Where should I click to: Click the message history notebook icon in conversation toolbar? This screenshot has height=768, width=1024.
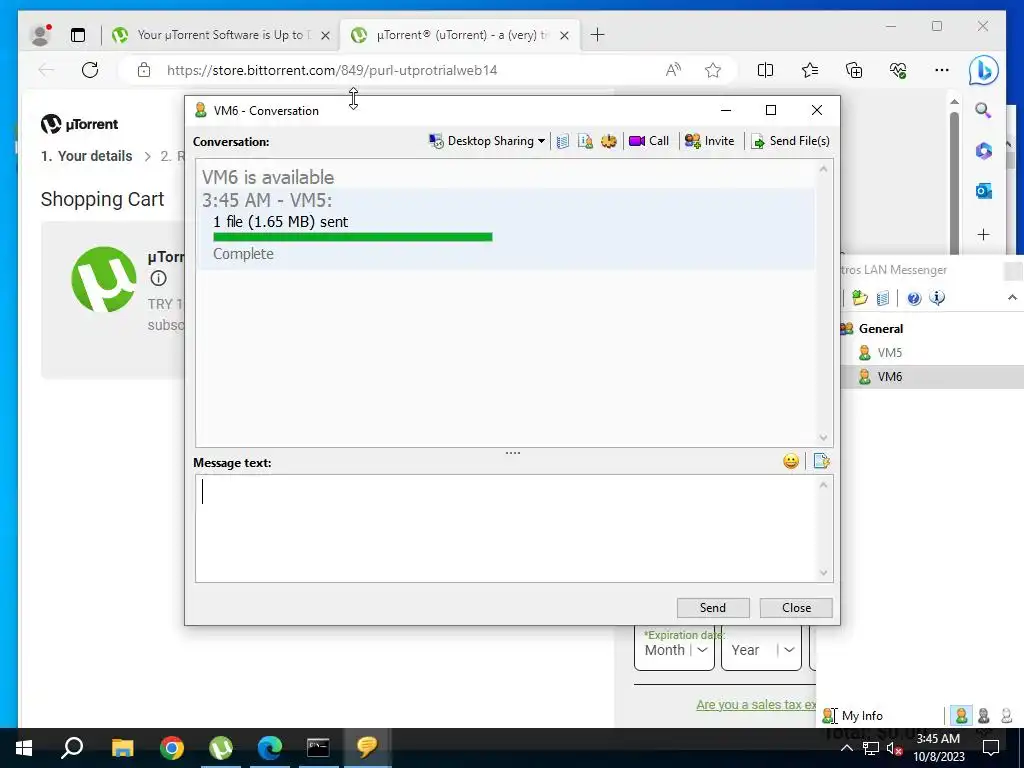(x=563, y=141)
